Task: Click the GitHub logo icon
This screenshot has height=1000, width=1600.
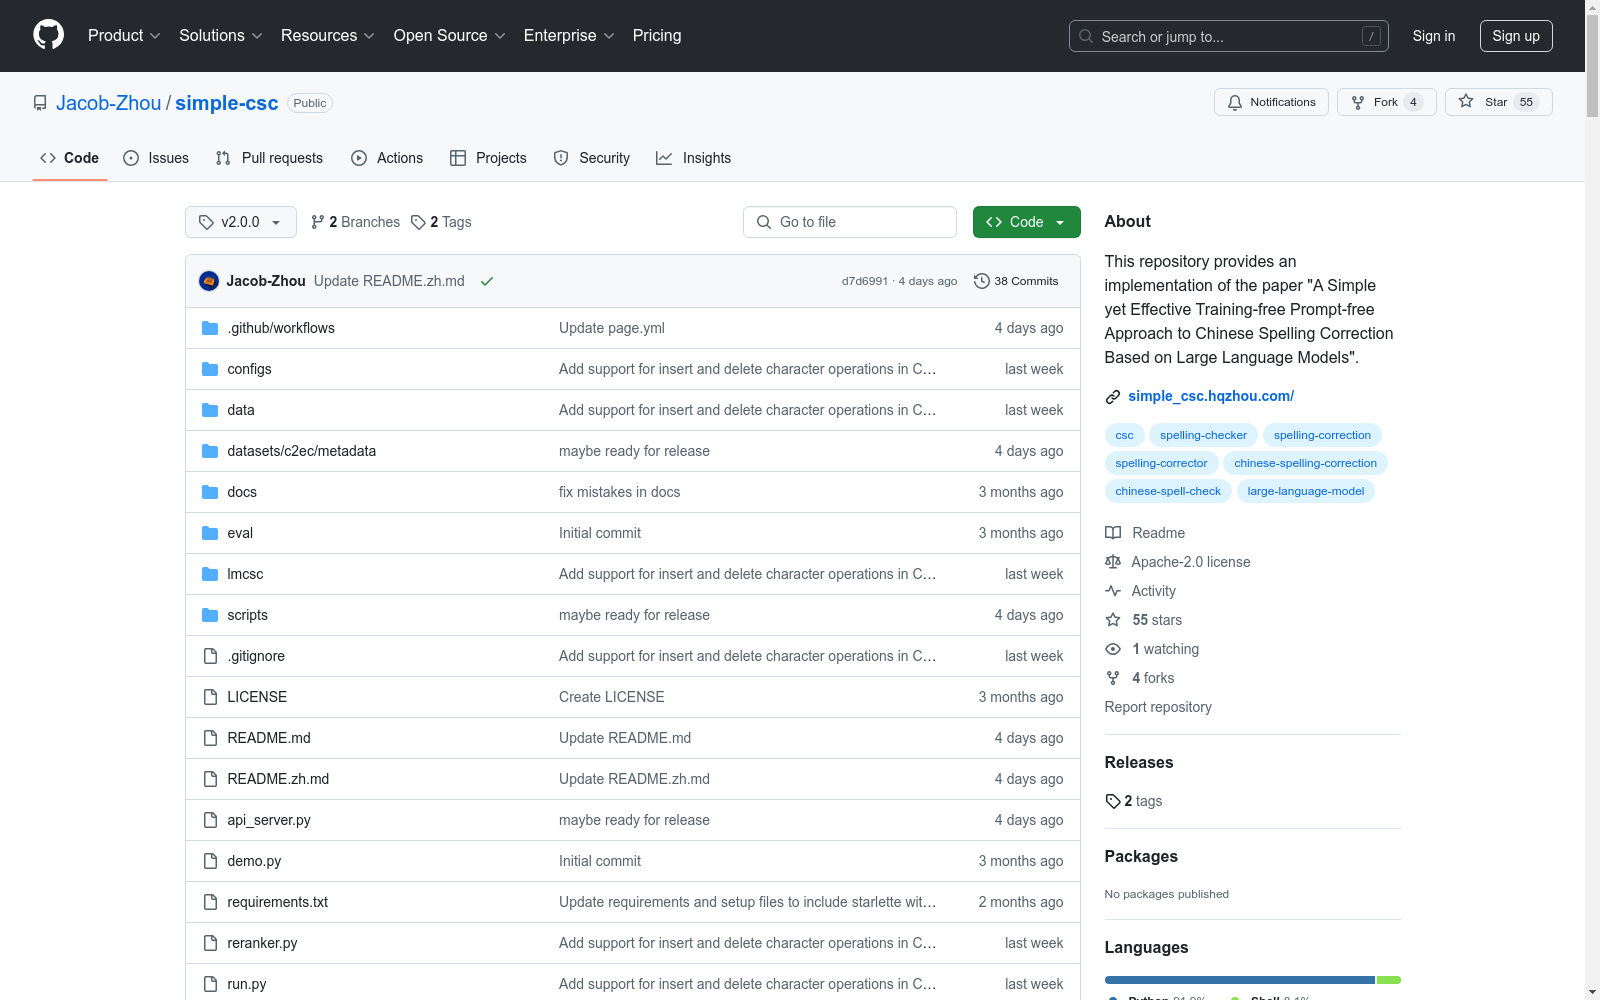Action: 48,35
